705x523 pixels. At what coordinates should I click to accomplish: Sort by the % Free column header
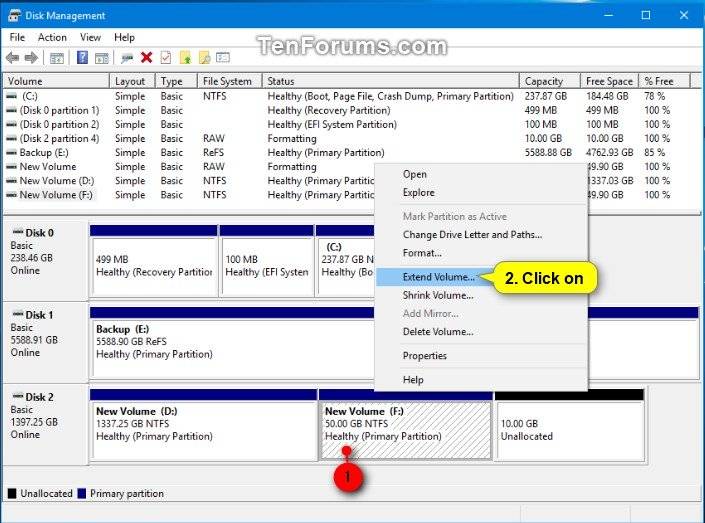point(664,81)
